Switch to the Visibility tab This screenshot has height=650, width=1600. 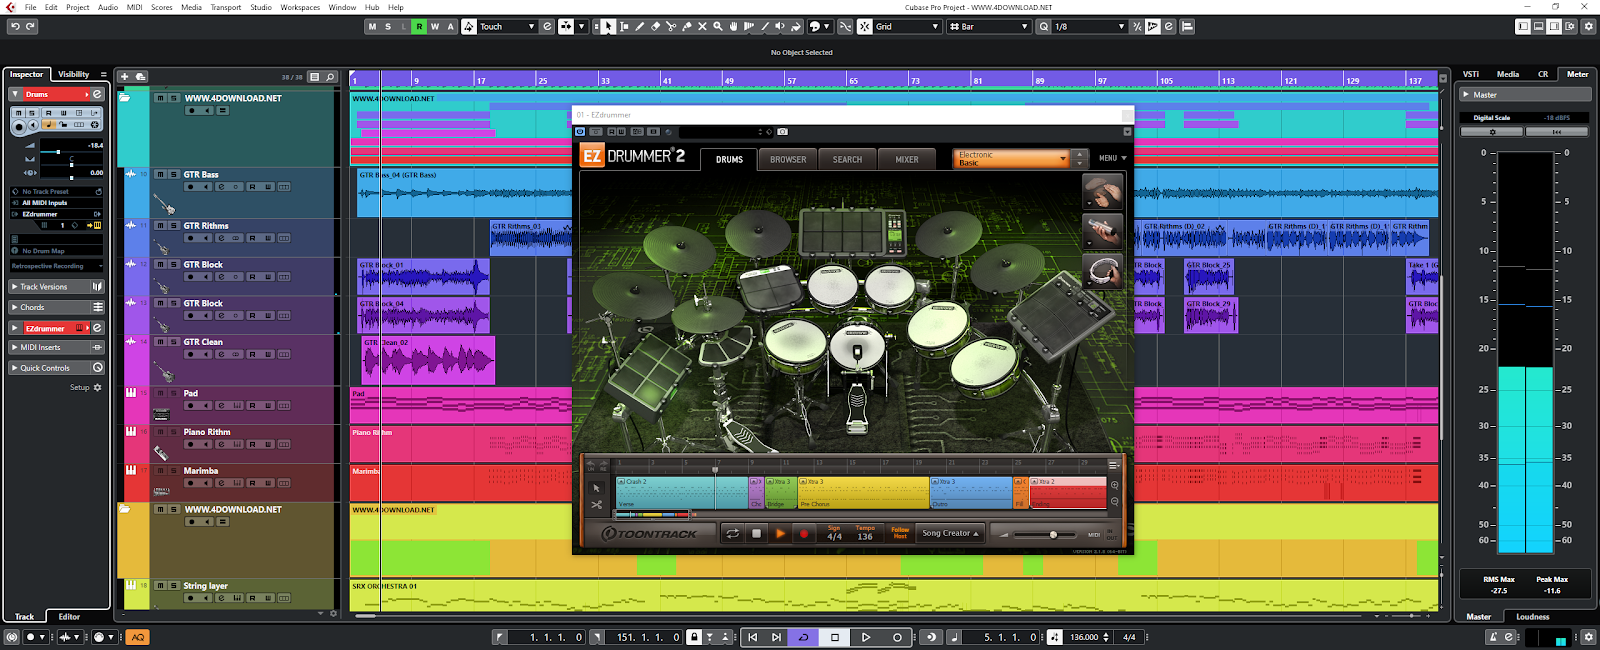tap(73, 74)
